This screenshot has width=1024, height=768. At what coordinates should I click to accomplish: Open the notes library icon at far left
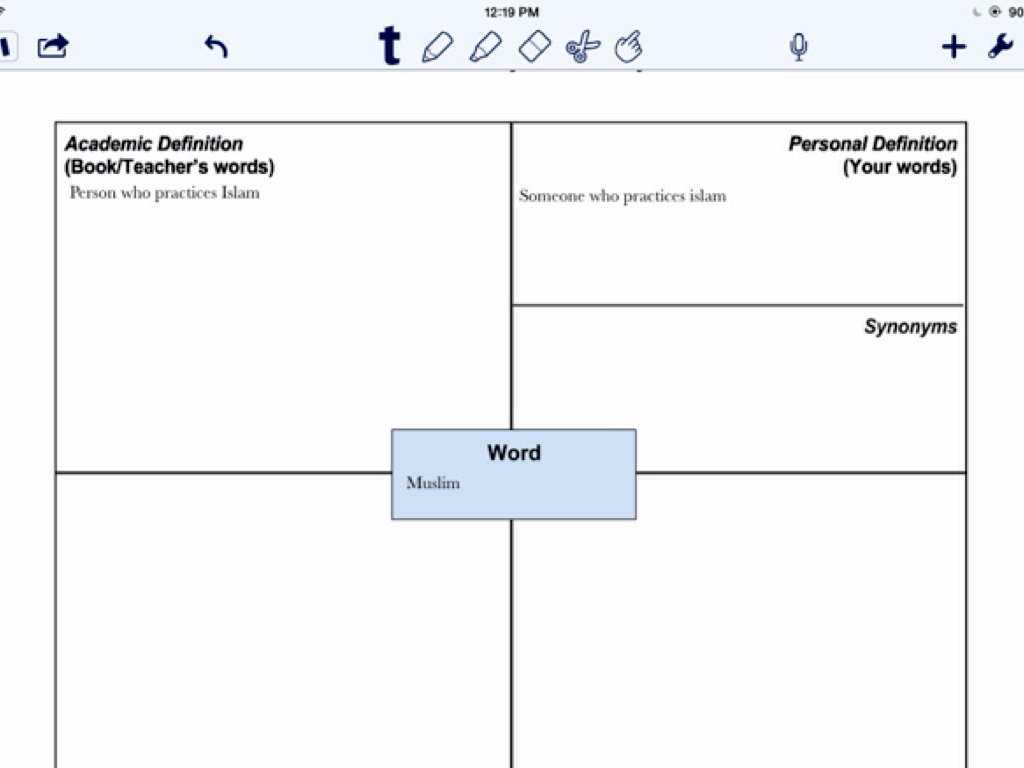coord(6,46)
